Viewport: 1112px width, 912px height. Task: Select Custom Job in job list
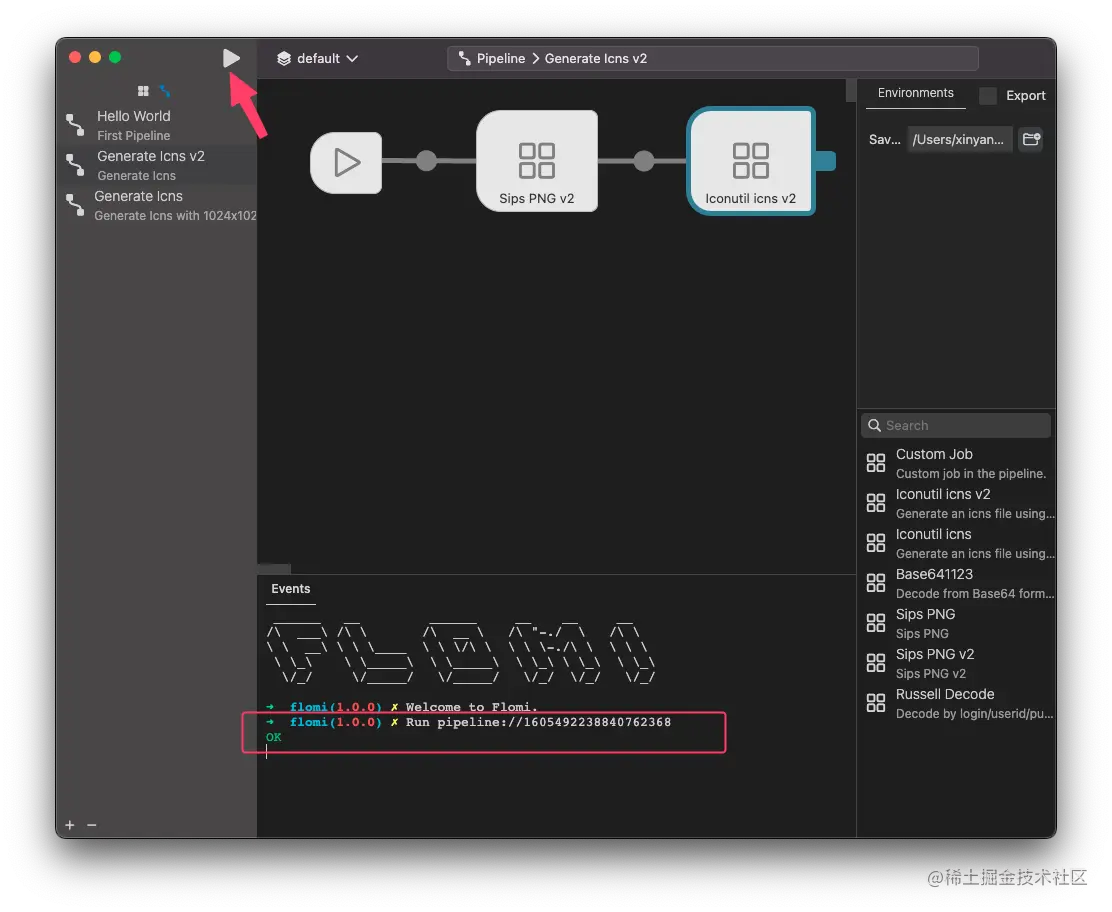tap(957, 463)
